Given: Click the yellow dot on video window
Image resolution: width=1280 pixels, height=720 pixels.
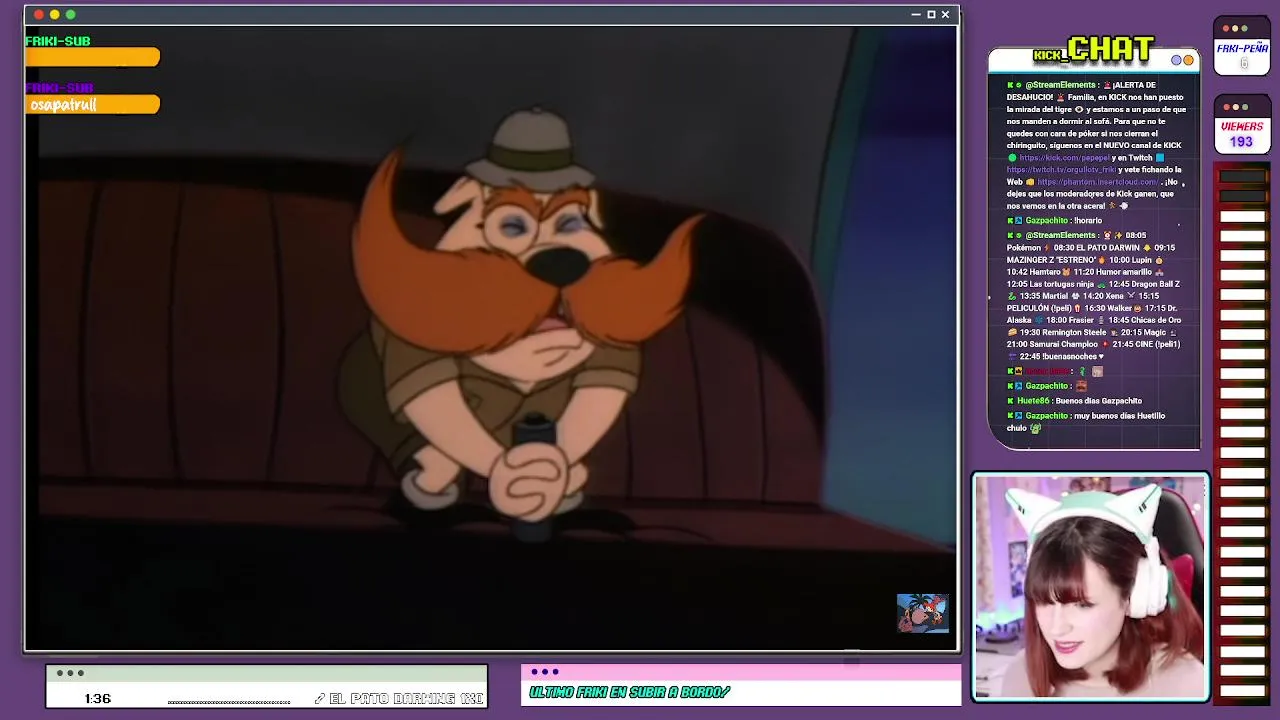Looking at the screenshot, I should [x=55, y=14].
